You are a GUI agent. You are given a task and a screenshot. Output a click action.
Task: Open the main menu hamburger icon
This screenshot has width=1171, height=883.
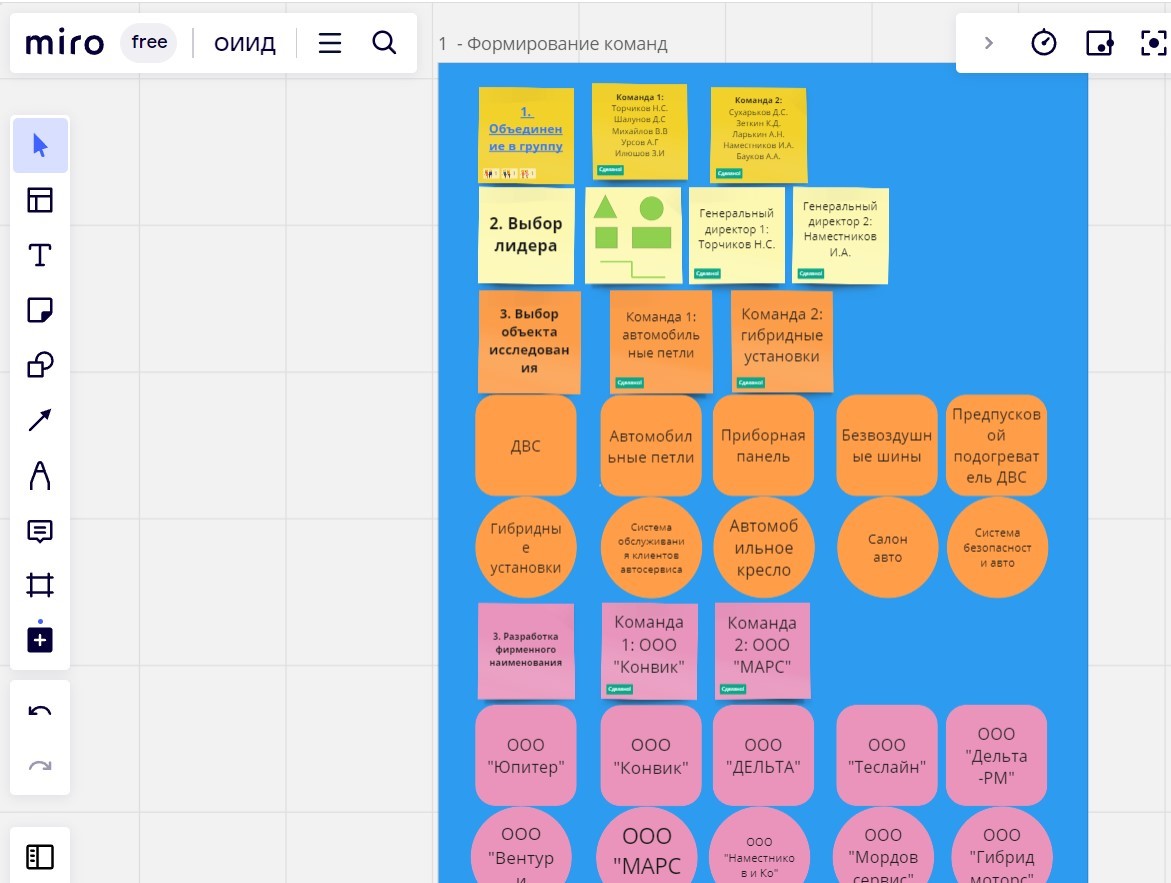click(x=330, y=43)
